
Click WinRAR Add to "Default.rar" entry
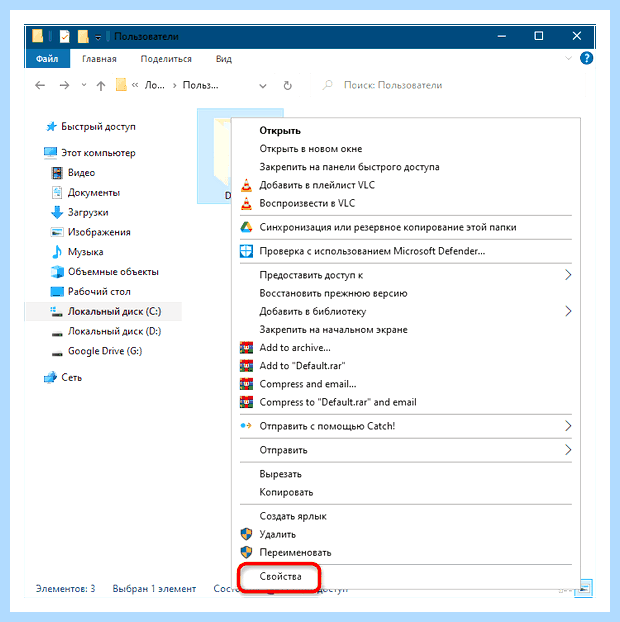[x=406, y=366]
